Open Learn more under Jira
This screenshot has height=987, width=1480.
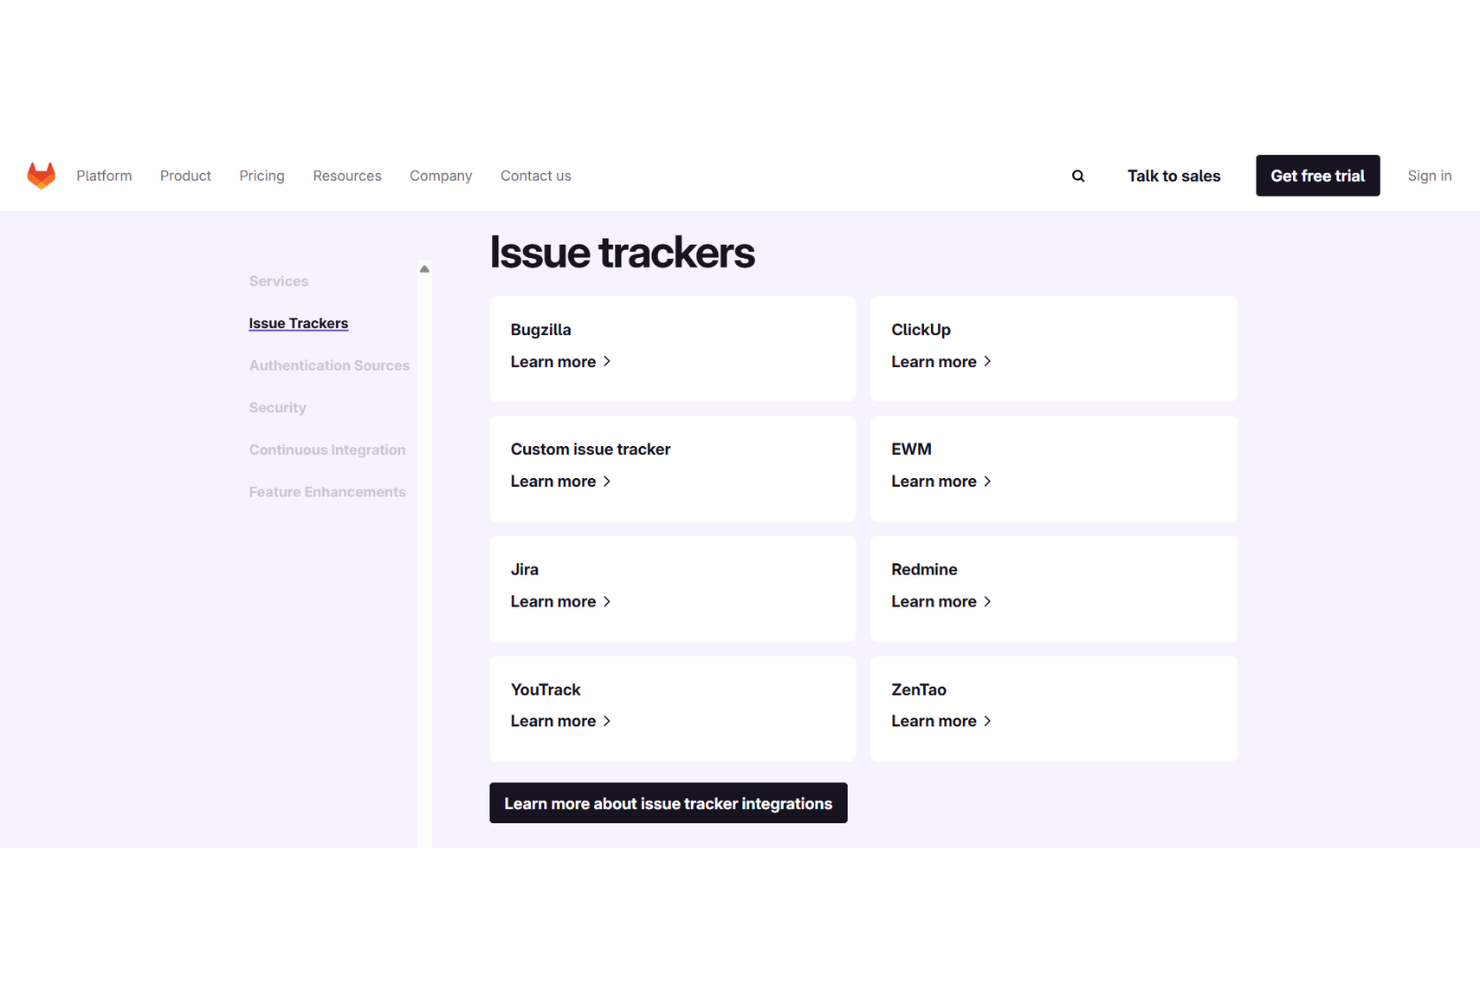(x=553, y=601)
